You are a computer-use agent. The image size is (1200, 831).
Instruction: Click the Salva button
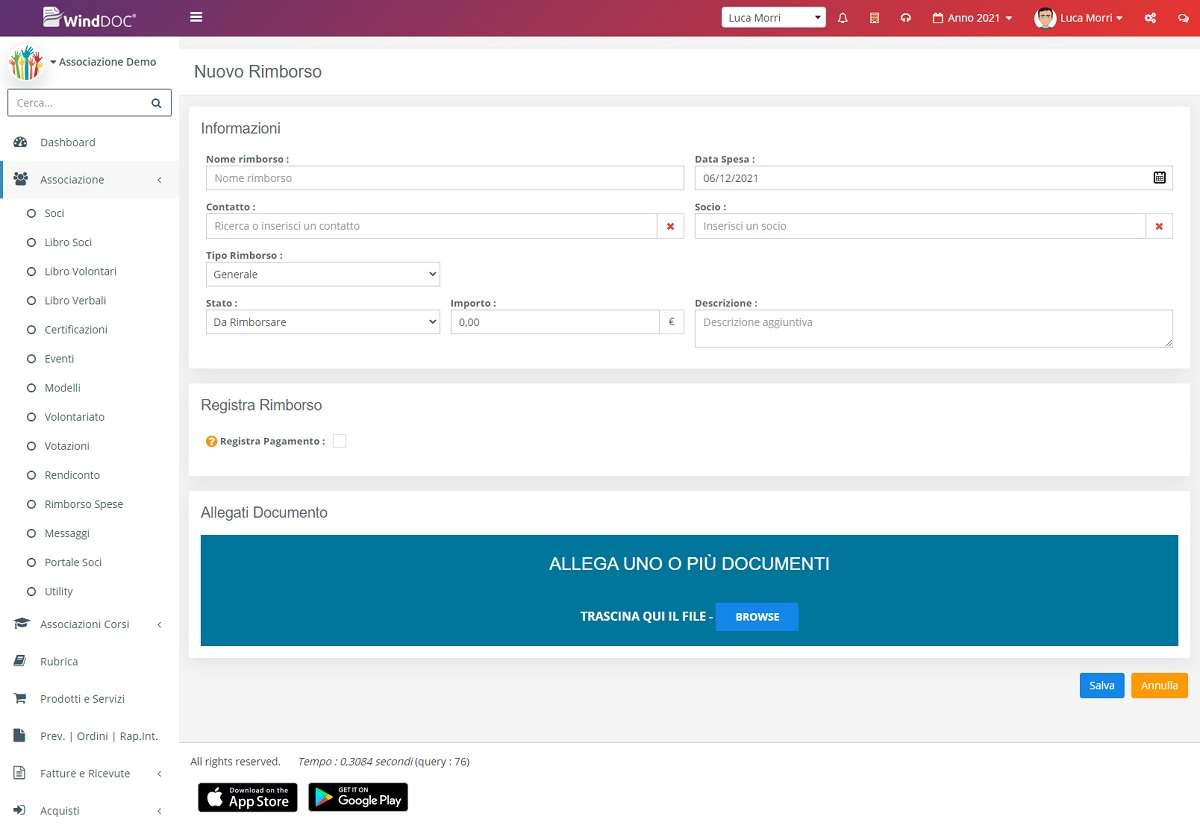1102,685
